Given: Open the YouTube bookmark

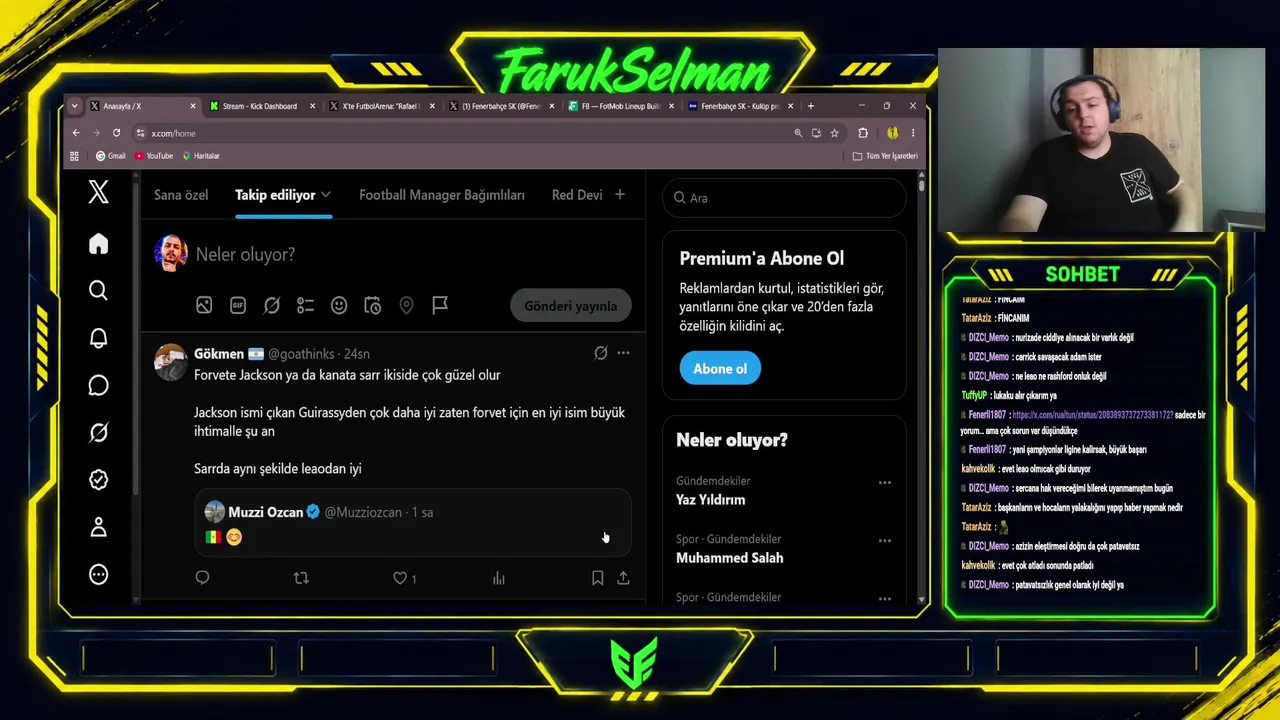Looking at the screenshot, I should 154,156.
